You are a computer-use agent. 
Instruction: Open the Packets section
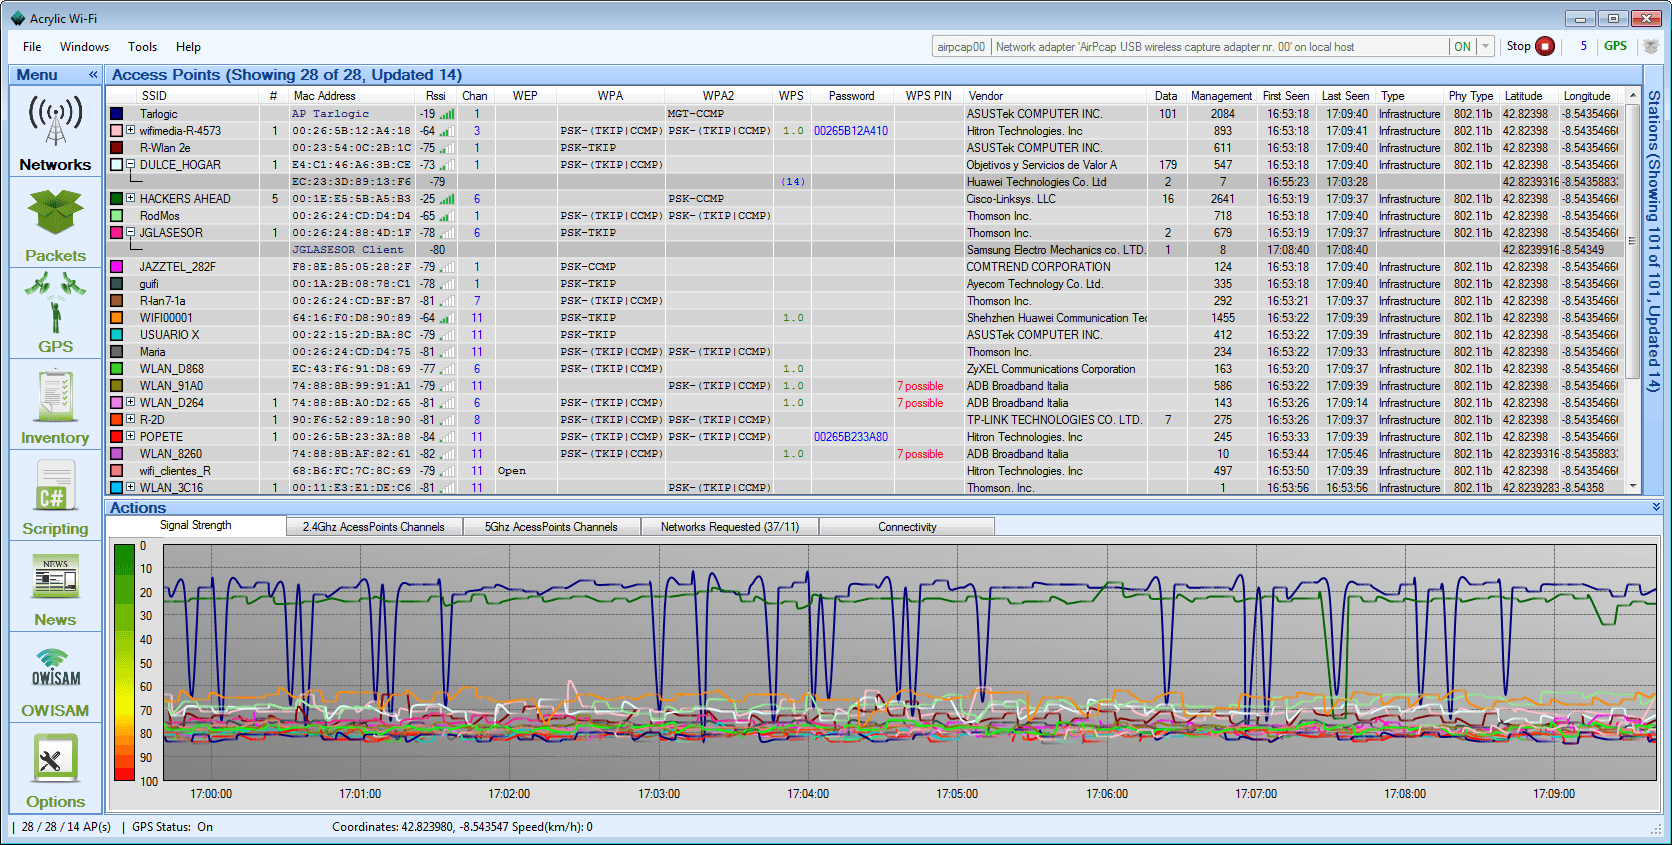(x=55, y=224)
